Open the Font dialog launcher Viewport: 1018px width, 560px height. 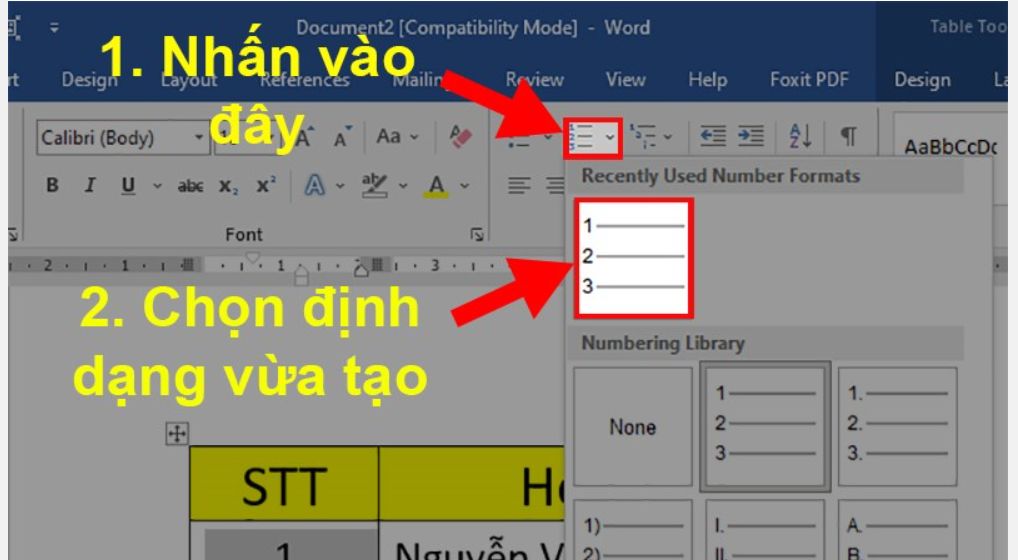(x=477, y=234)
